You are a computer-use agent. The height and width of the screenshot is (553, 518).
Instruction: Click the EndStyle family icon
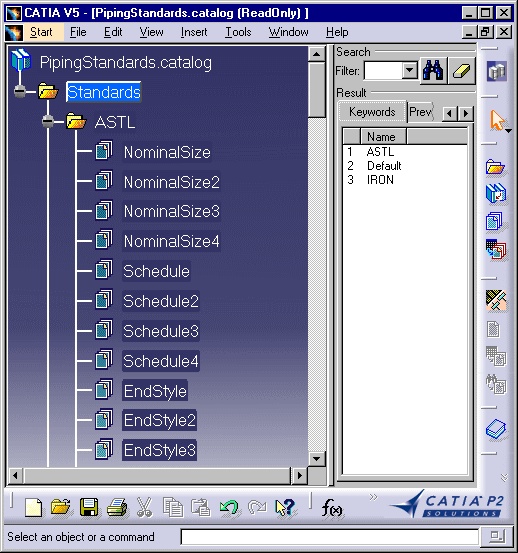(x=104, y=389)
